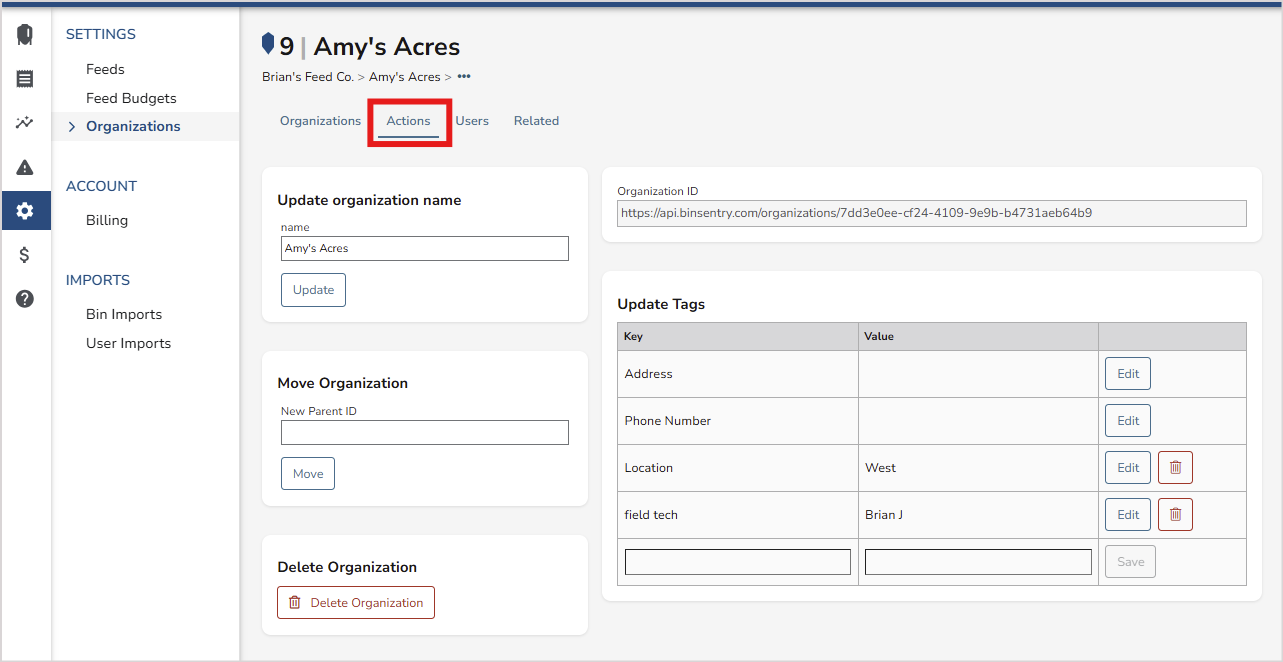Viewport: 1283px width, 662px height.
Task: Open User Imports under Imports
Action: [x=128, y=343]
